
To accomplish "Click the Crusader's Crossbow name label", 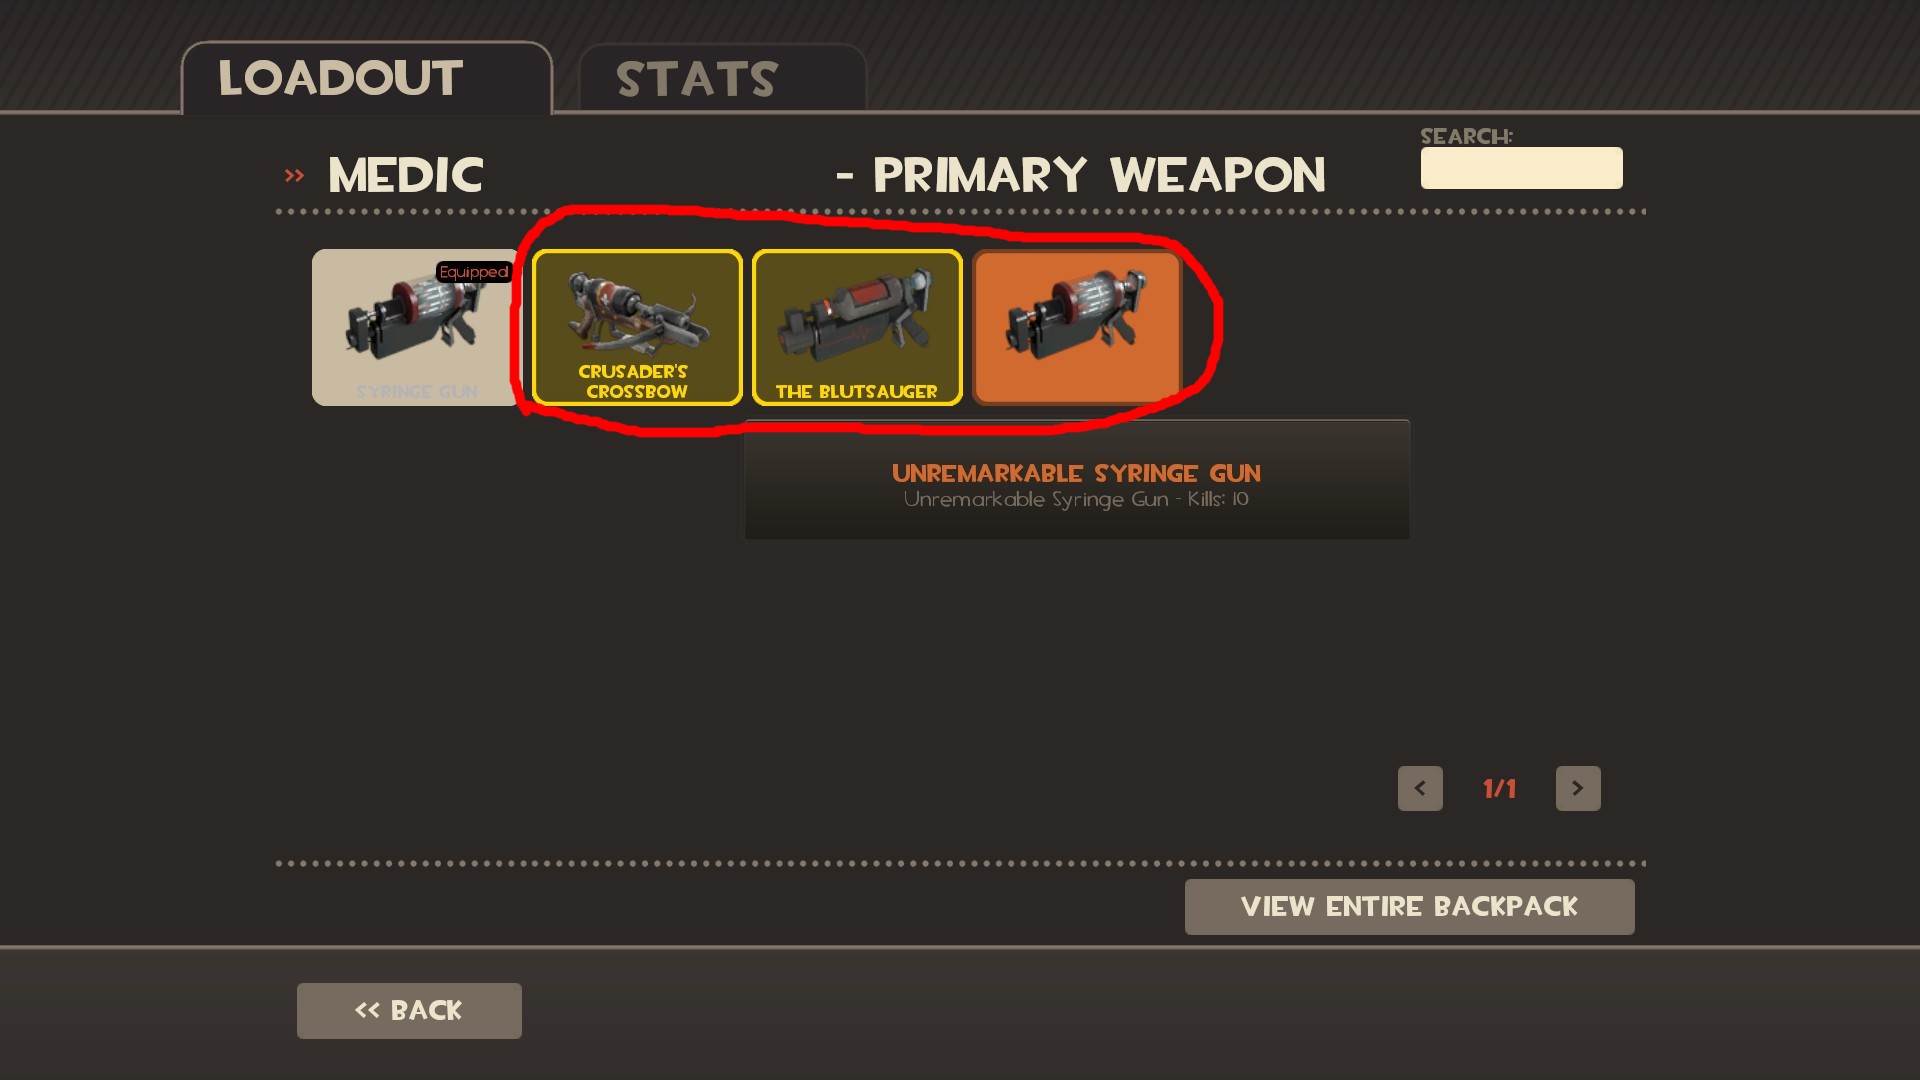I will pyautogui.click(x=634, y=381).
